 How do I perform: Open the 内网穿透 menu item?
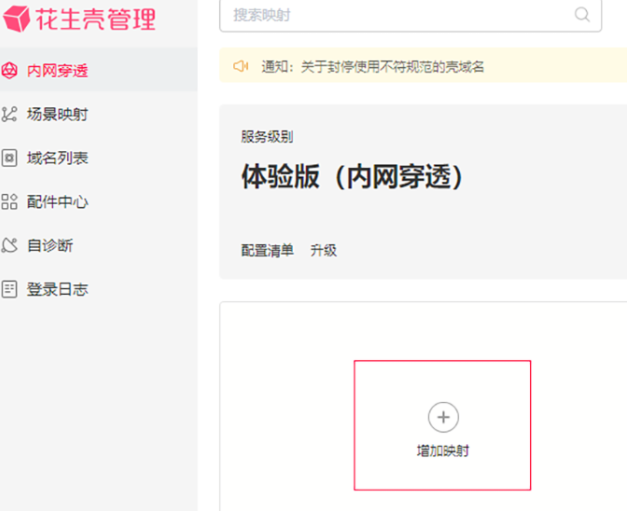click(98, 70)
